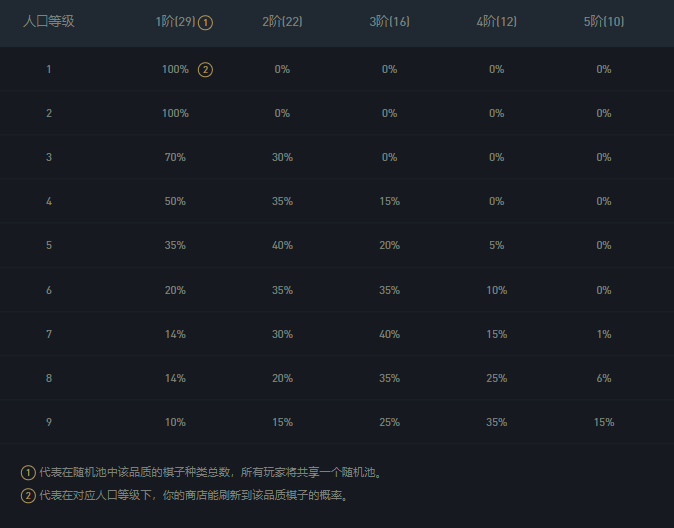Select the 人口等级 column header

point(48,21)
